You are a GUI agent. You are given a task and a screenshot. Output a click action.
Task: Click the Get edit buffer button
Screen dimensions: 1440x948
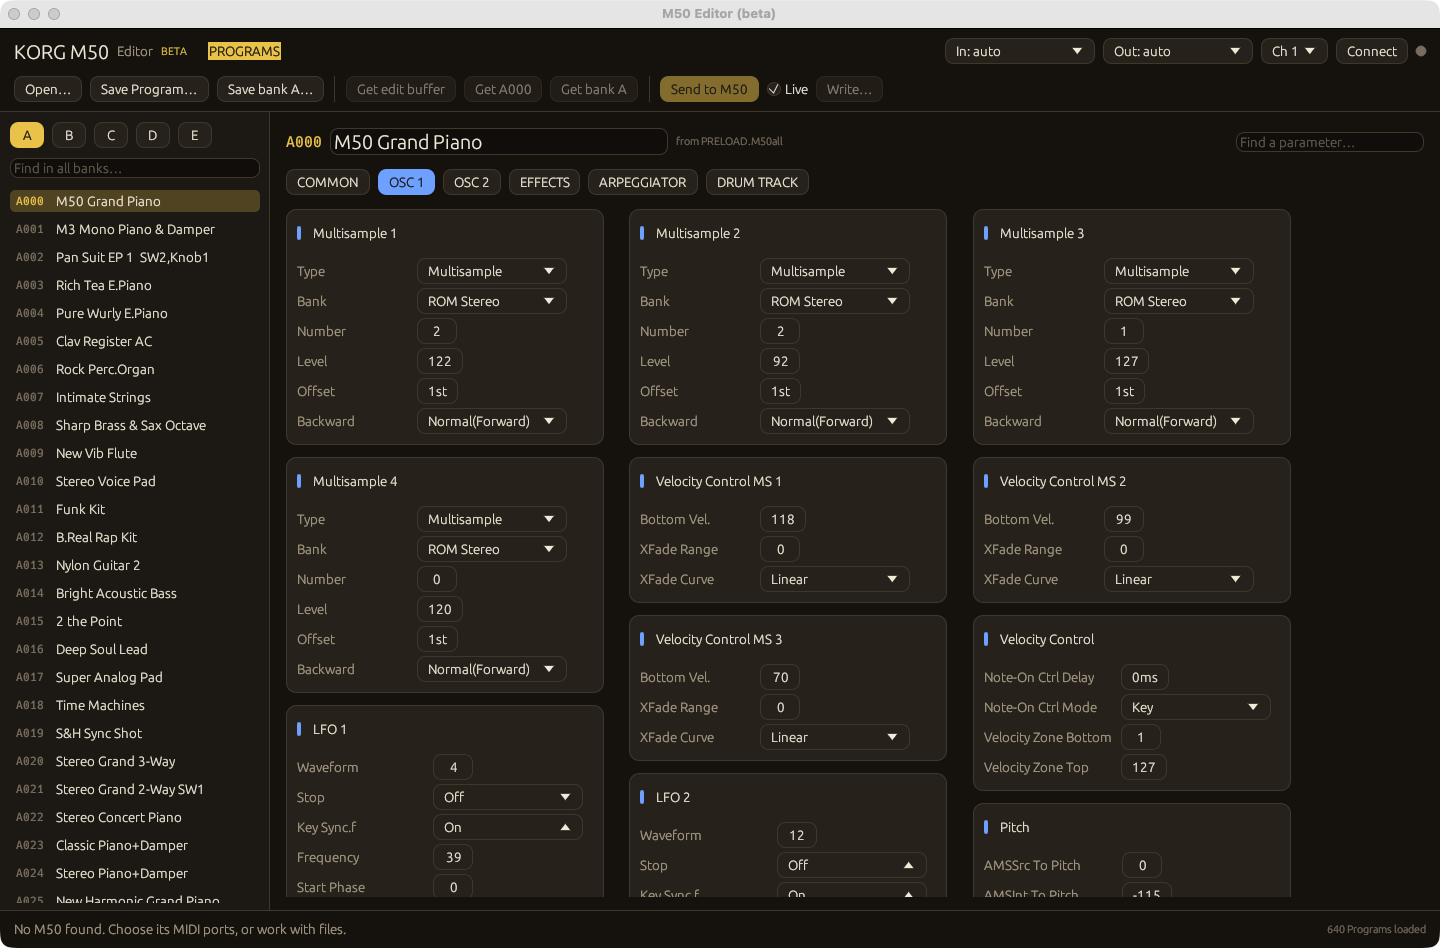(x=401, y=89)
